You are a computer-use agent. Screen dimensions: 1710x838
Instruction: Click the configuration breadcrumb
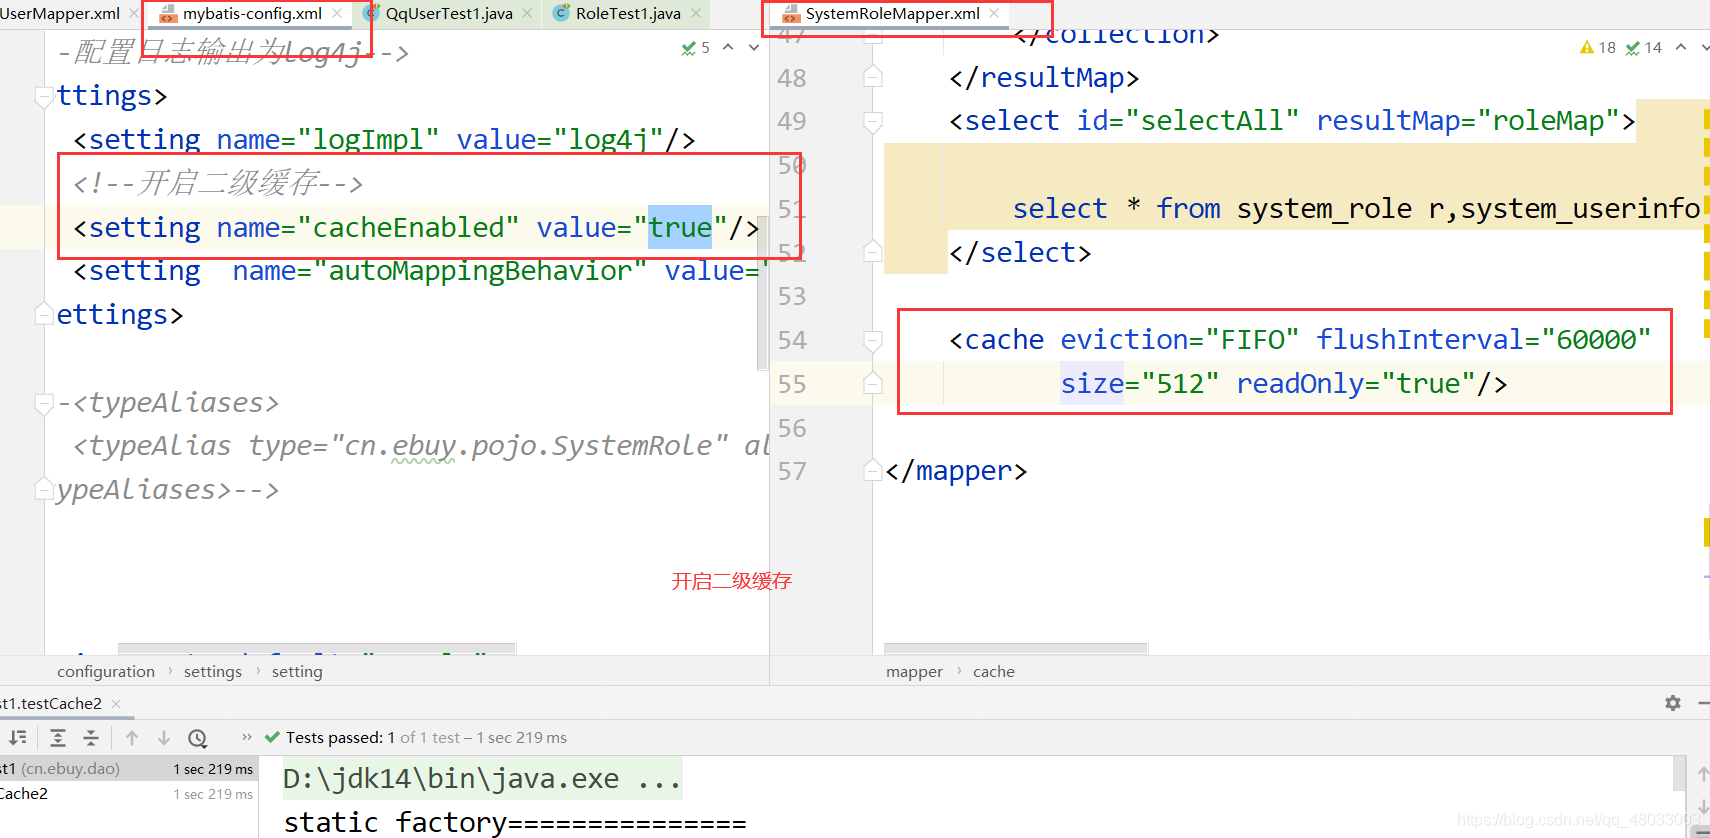coord(106,671)
